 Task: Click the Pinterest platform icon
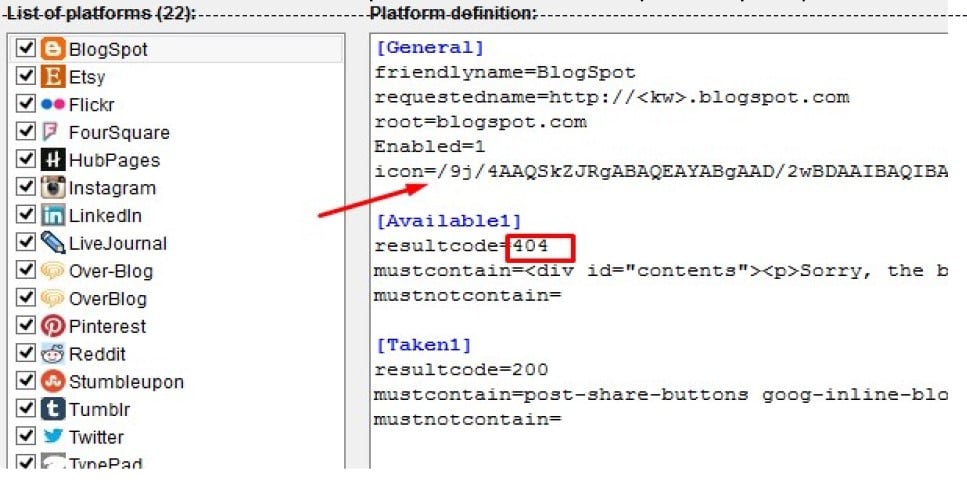click(52, 326)
